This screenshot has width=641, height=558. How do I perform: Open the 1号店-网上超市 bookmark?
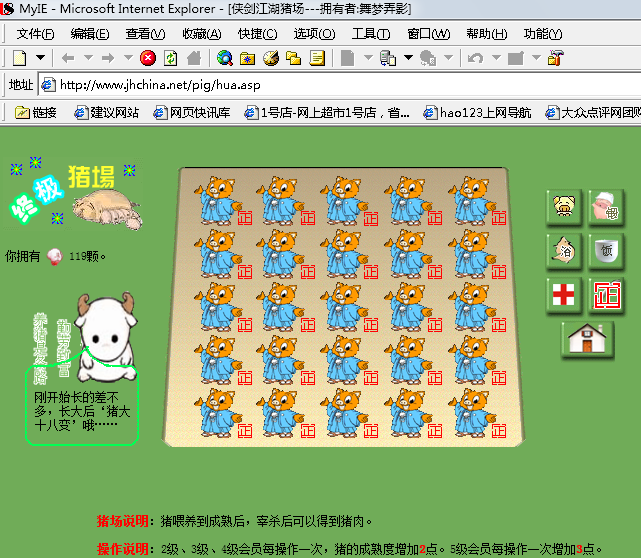pos(327,112)
